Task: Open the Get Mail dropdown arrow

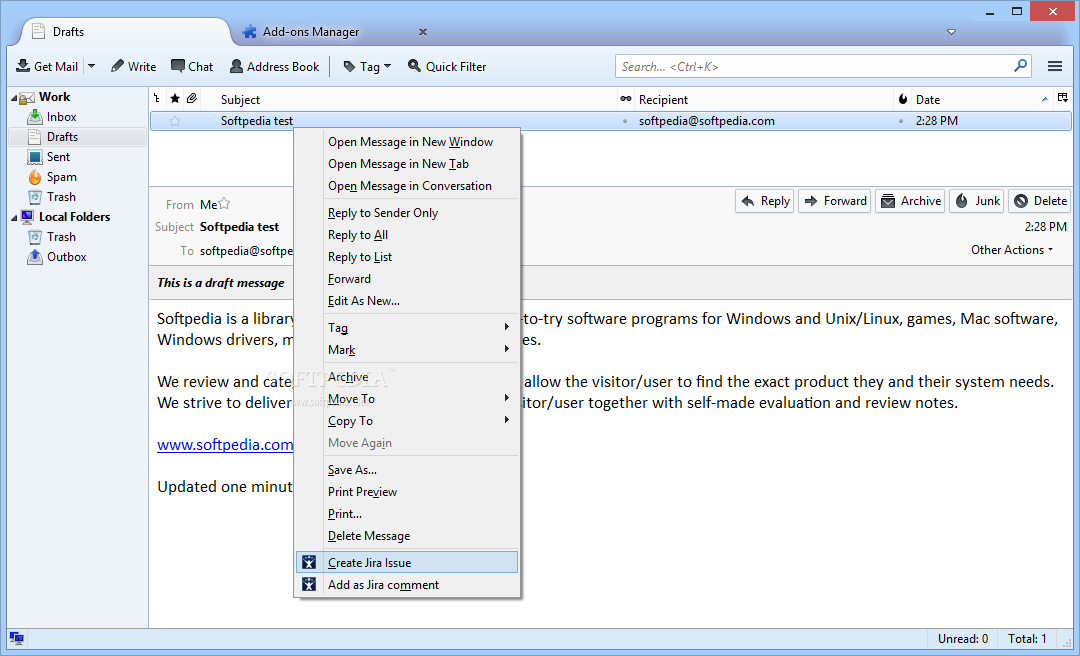Action: (x=91, y=66)
